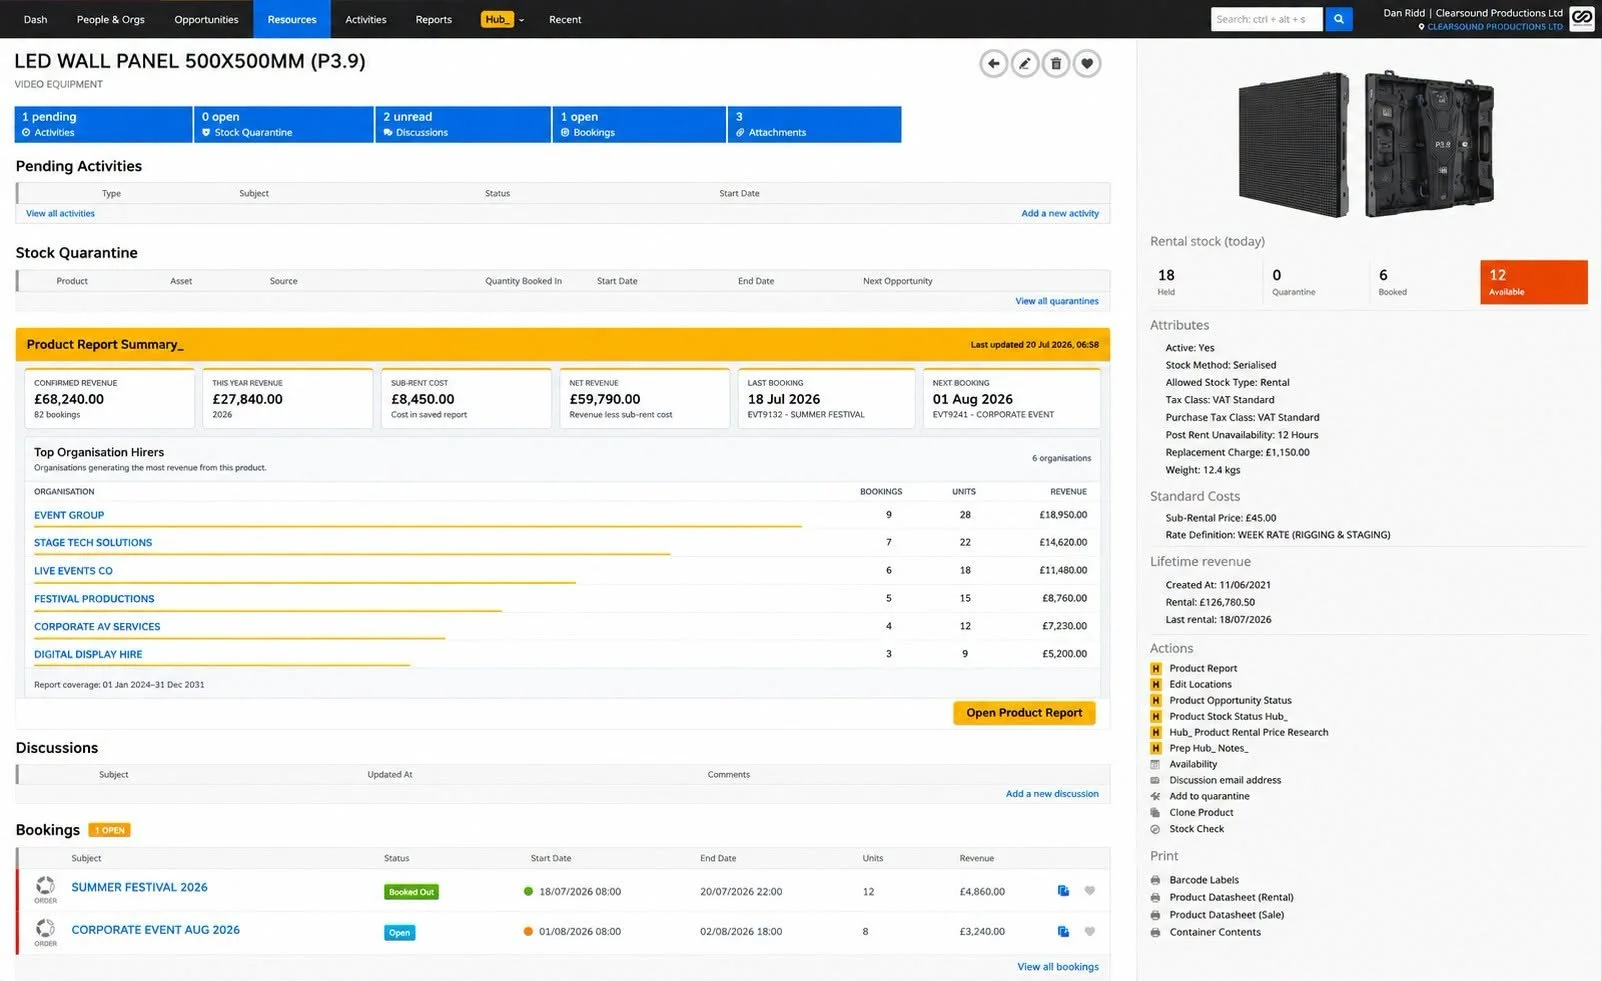This screenshot has width=1602, height=981.
Task: Click the Open Product Report button
Action: tap(1024, 713)
